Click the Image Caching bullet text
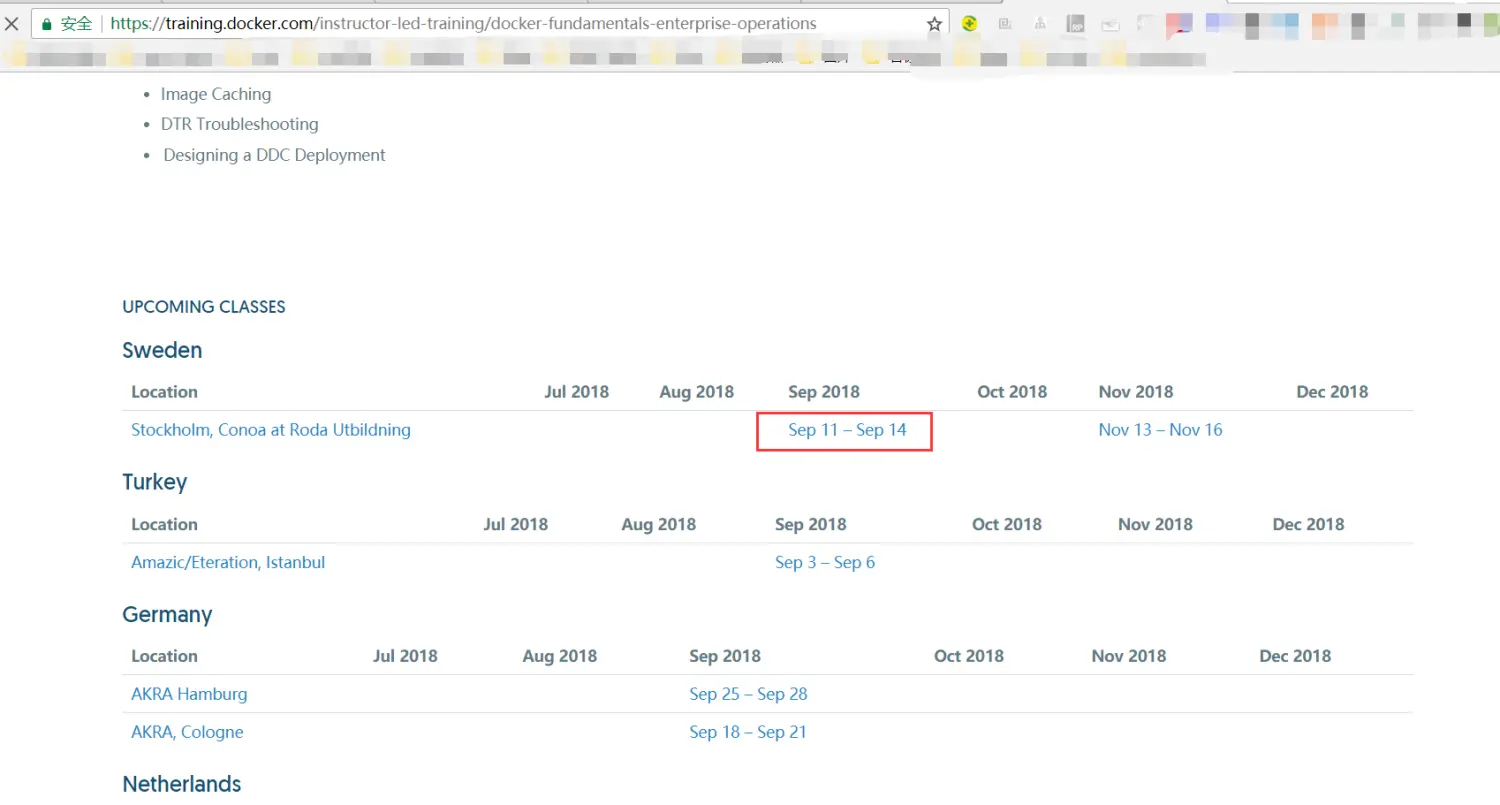Image resolution: width=1500 pixels, height=805 pixels. [x=216, y=94]
